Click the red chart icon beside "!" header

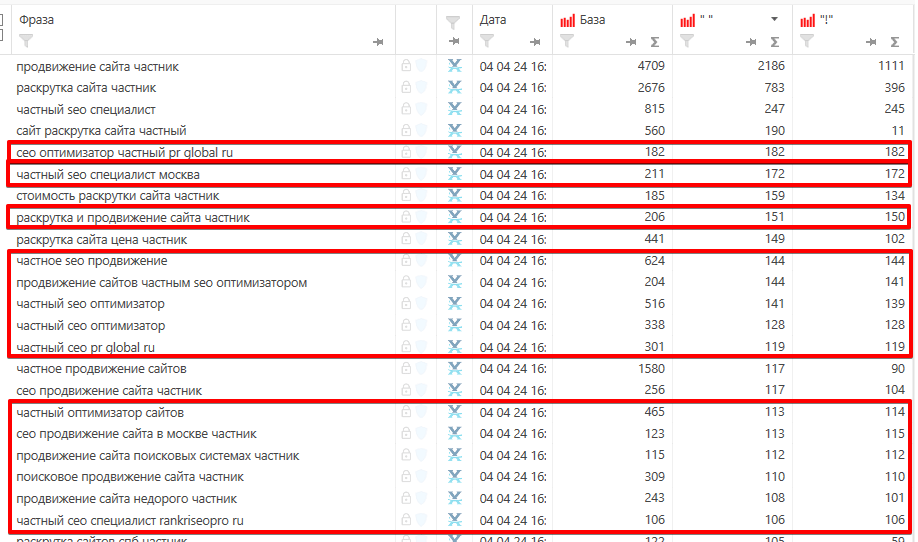807,21
